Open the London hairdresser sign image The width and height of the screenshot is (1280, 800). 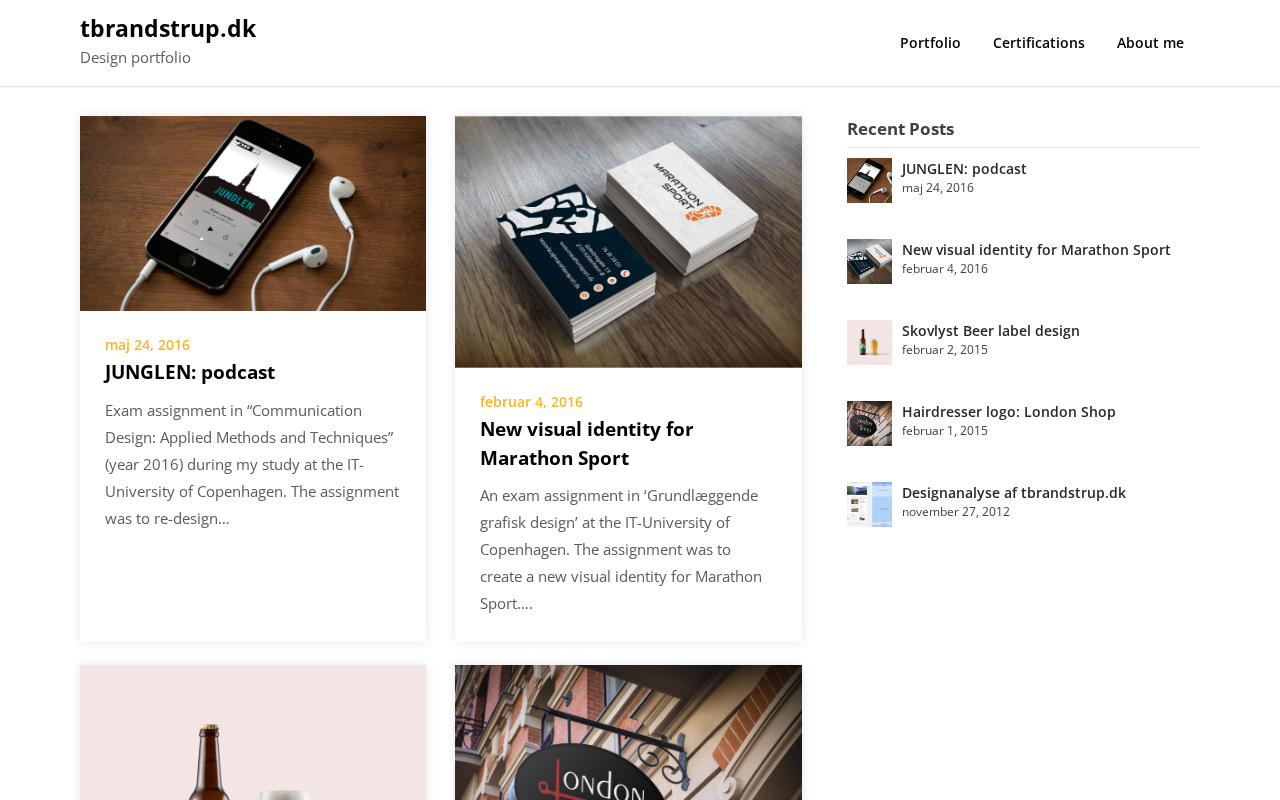point(628,732)
